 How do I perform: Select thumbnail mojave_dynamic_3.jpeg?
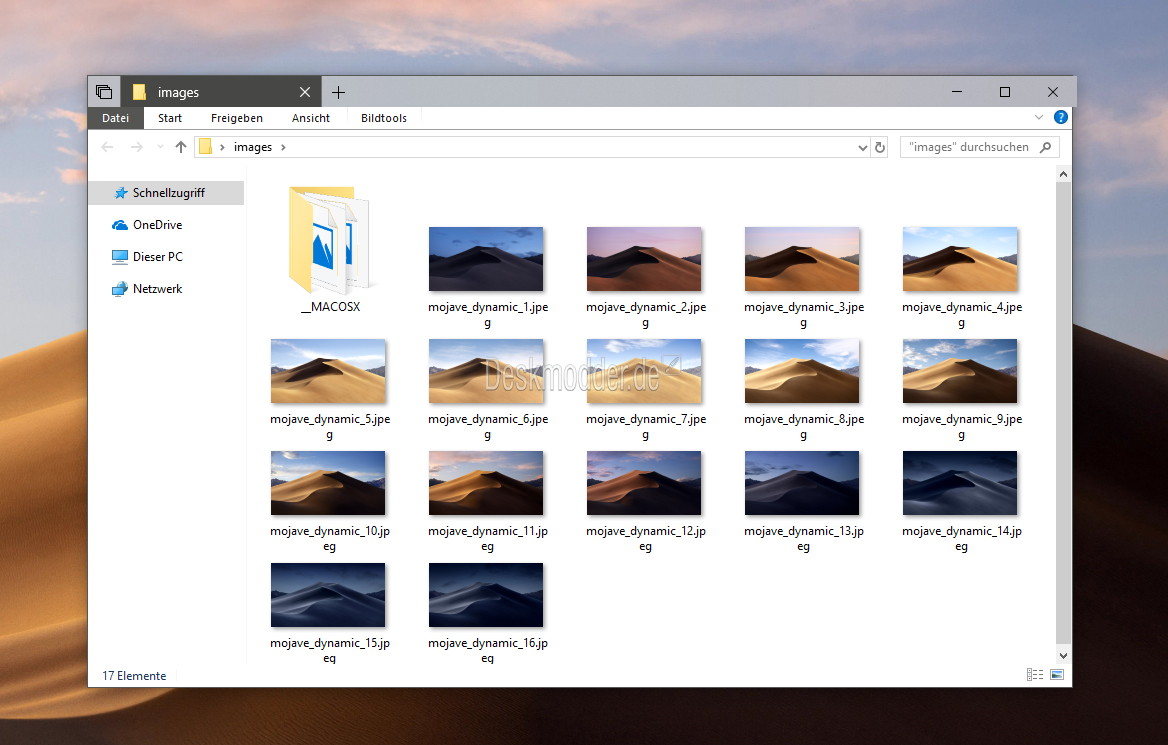(802, 259)
